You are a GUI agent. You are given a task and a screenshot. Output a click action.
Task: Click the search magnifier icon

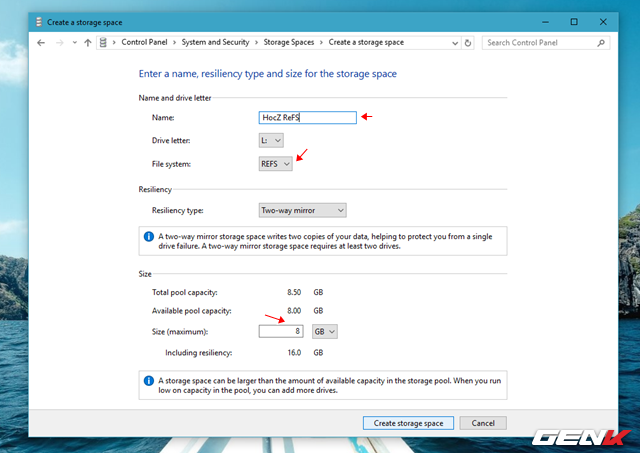pos(601,43)
